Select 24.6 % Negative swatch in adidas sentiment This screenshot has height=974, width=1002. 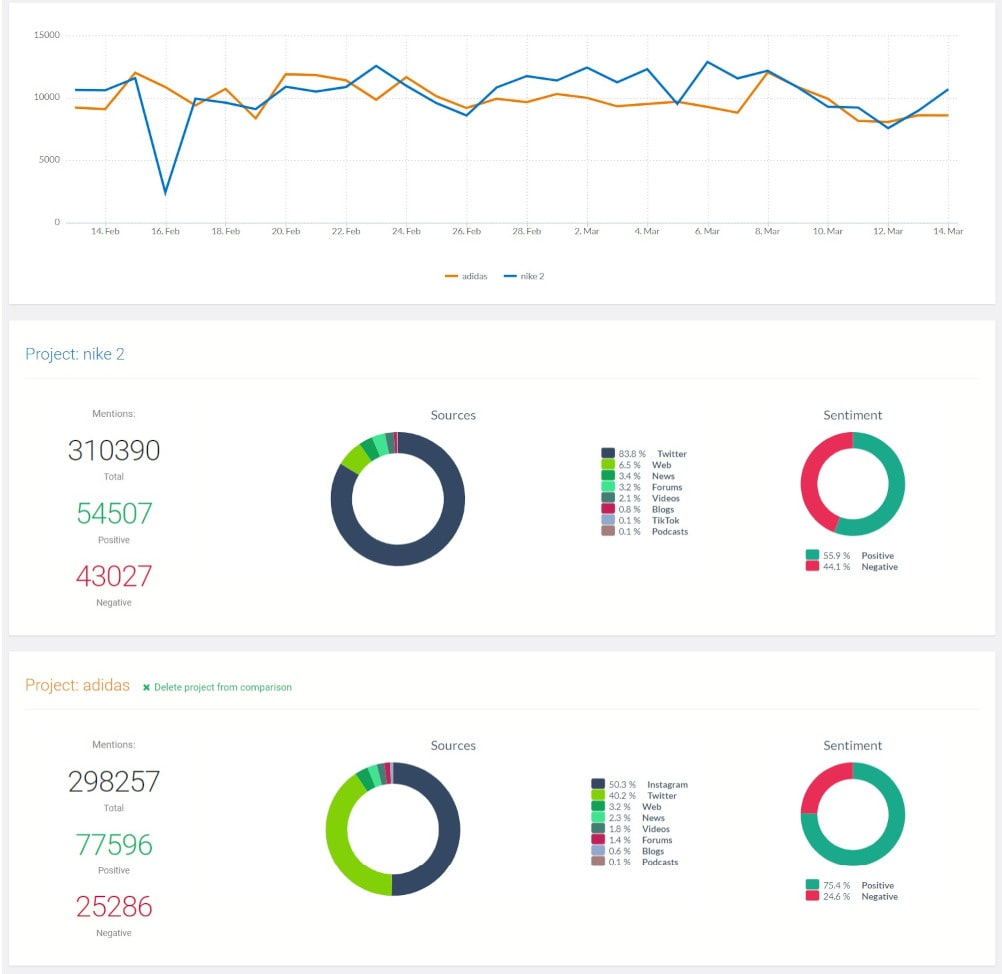coord(812,896)
